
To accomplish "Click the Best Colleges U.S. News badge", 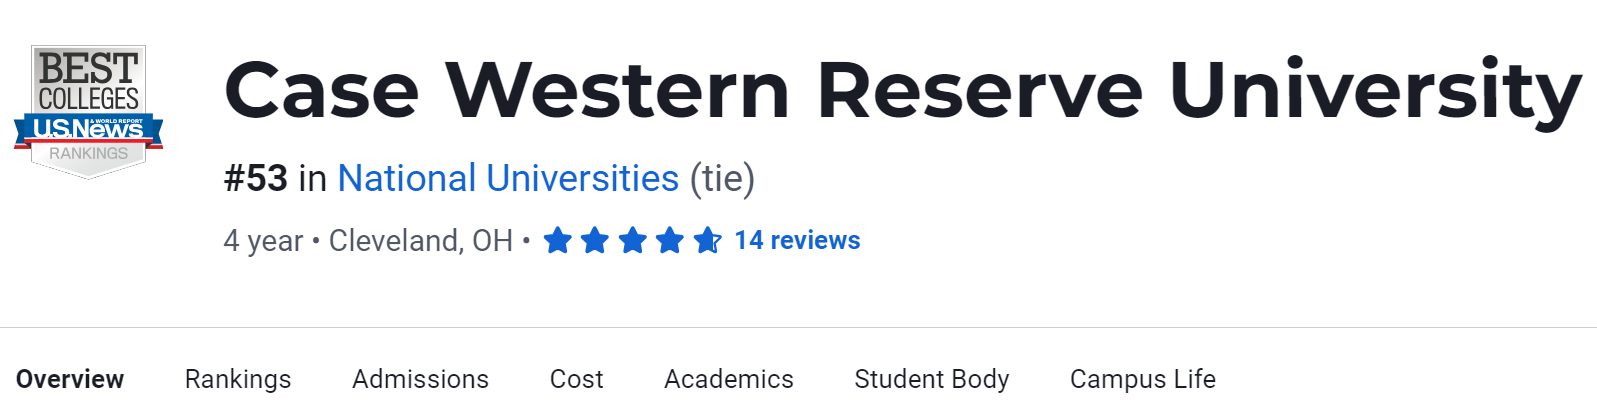I will coord(89,110).
